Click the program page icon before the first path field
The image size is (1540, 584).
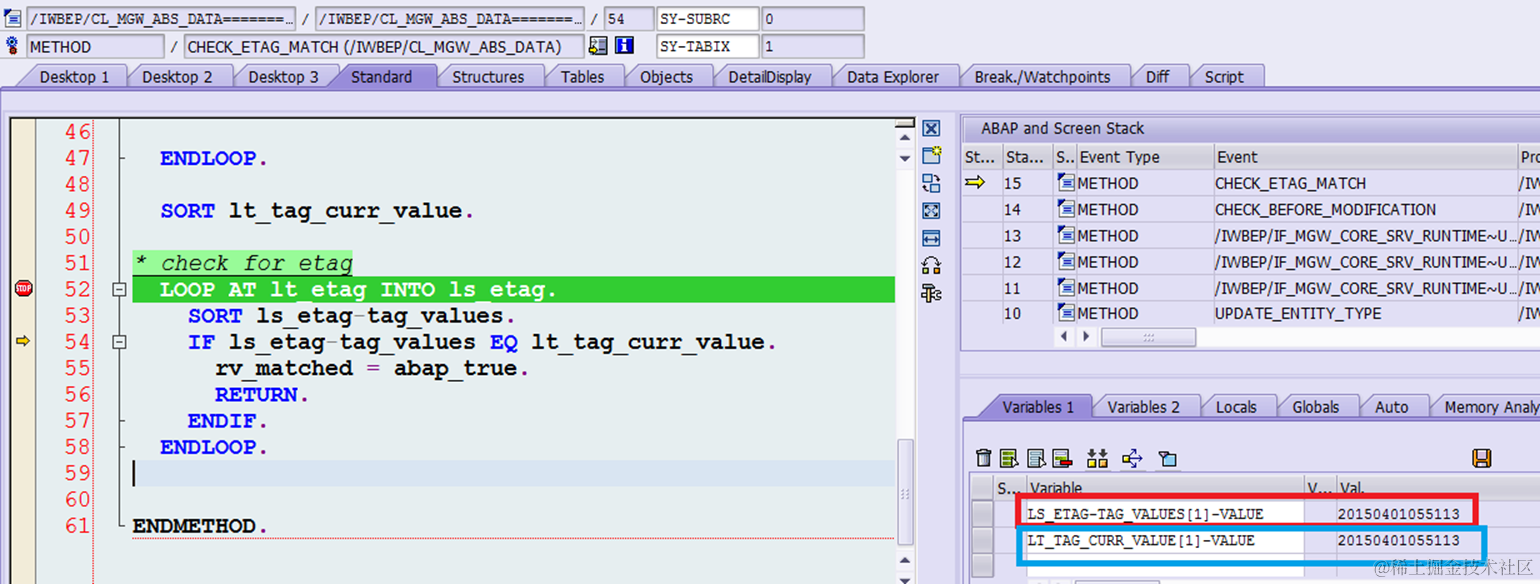[x=13, y=19]
